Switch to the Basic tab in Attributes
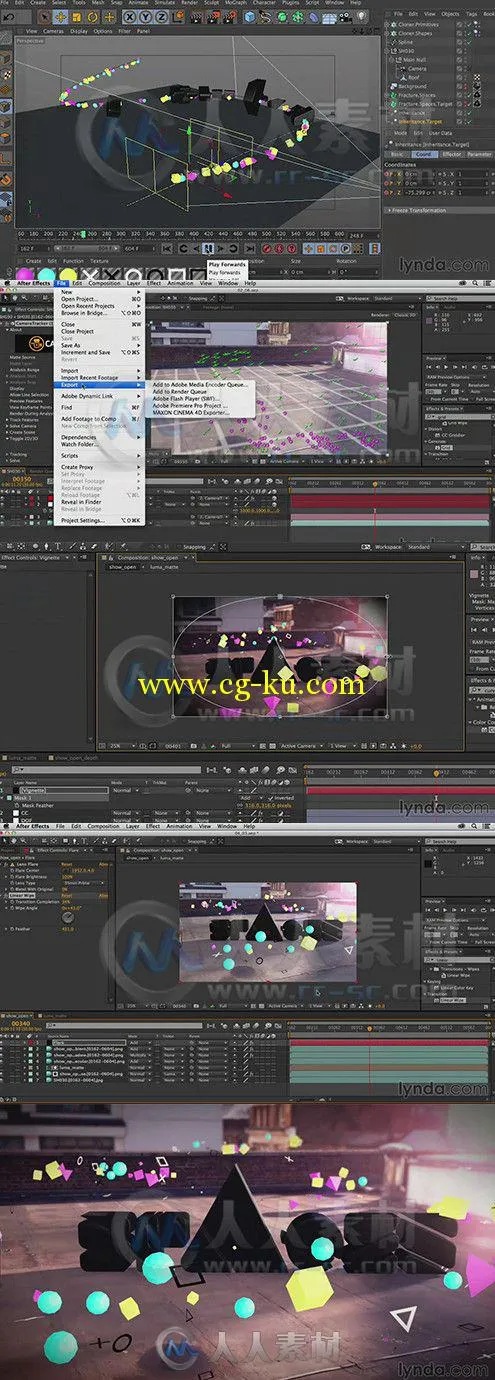495x1380 pixels. tap(398, 155)
